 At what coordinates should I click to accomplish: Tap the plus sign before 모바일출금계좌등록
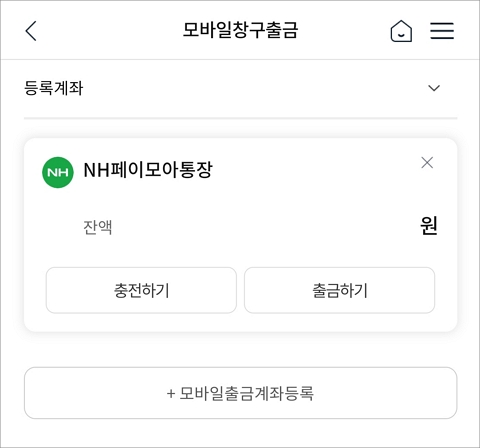[171, 394]
